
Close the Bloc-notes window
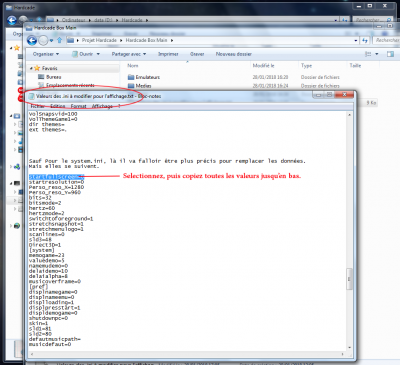click(344, 95)
